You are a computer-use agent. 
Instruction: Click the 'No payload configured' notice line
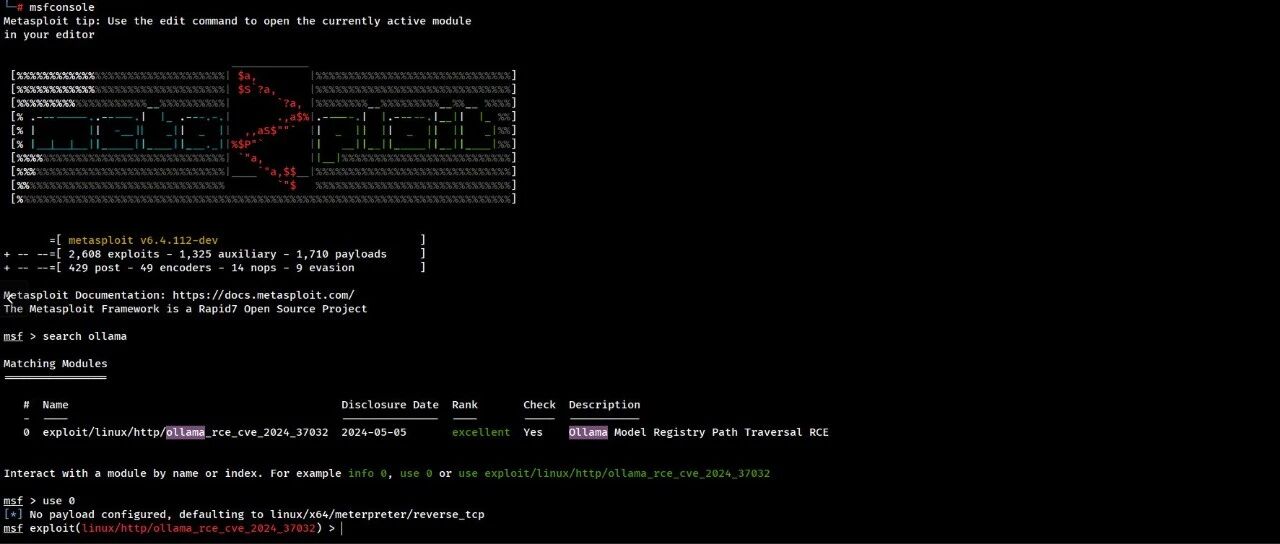[244, 514]
